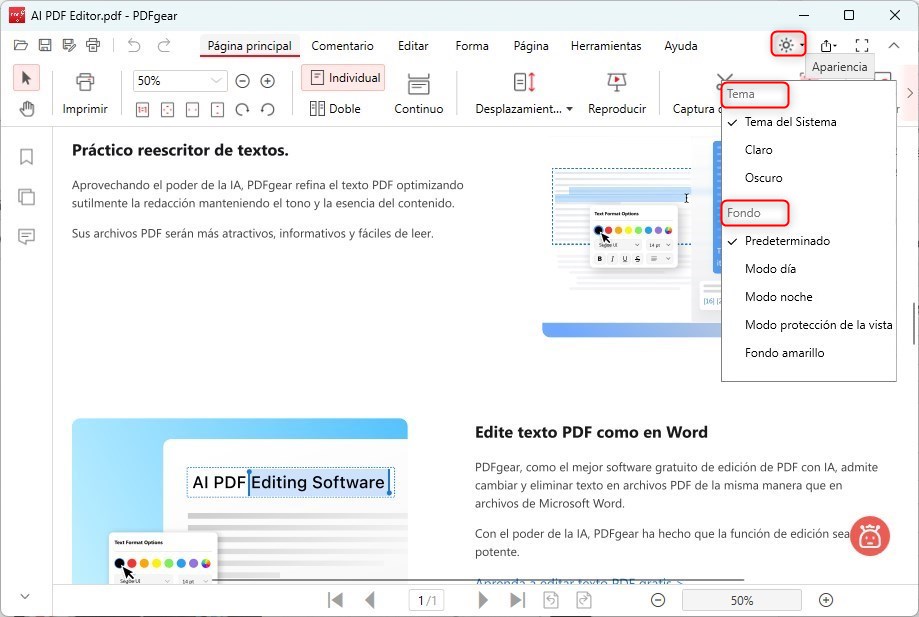Click the Save icon in quick toolbar
The height and width of the screenshot is (617, 919).
click(x=45, y=45)
